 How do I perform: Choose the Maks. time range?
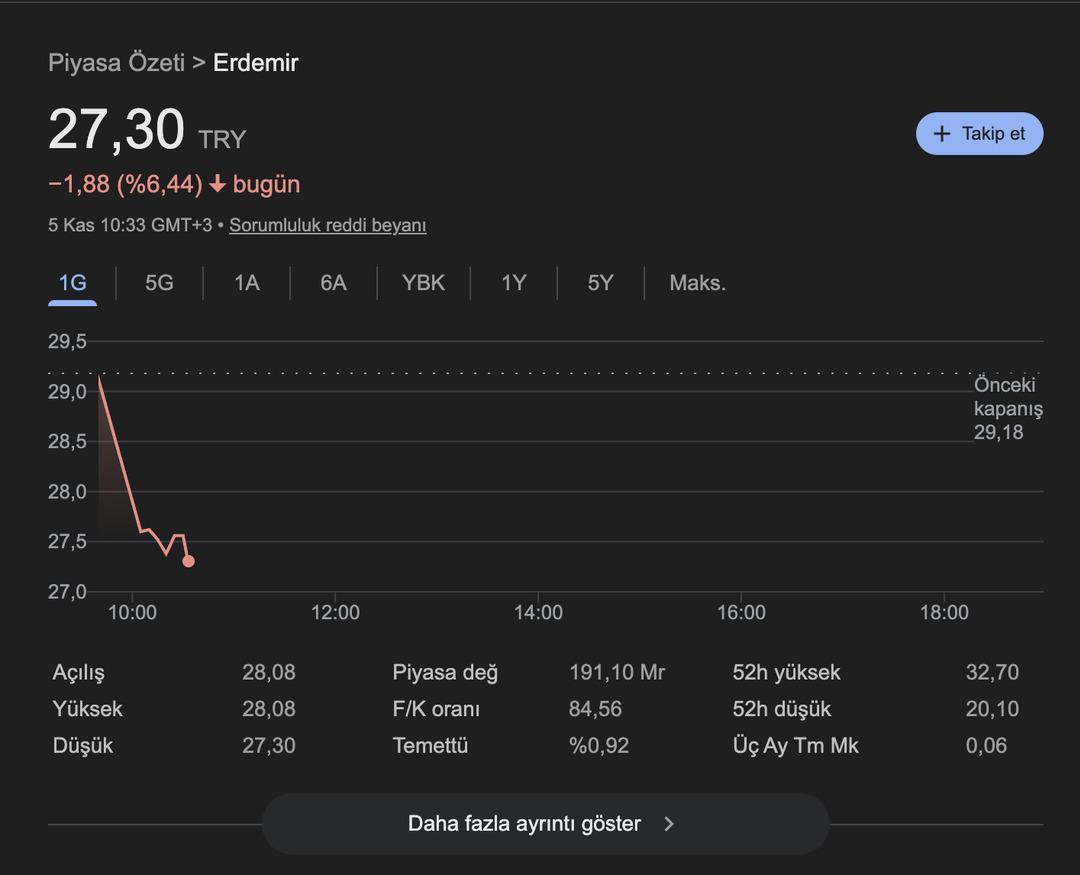697,283
